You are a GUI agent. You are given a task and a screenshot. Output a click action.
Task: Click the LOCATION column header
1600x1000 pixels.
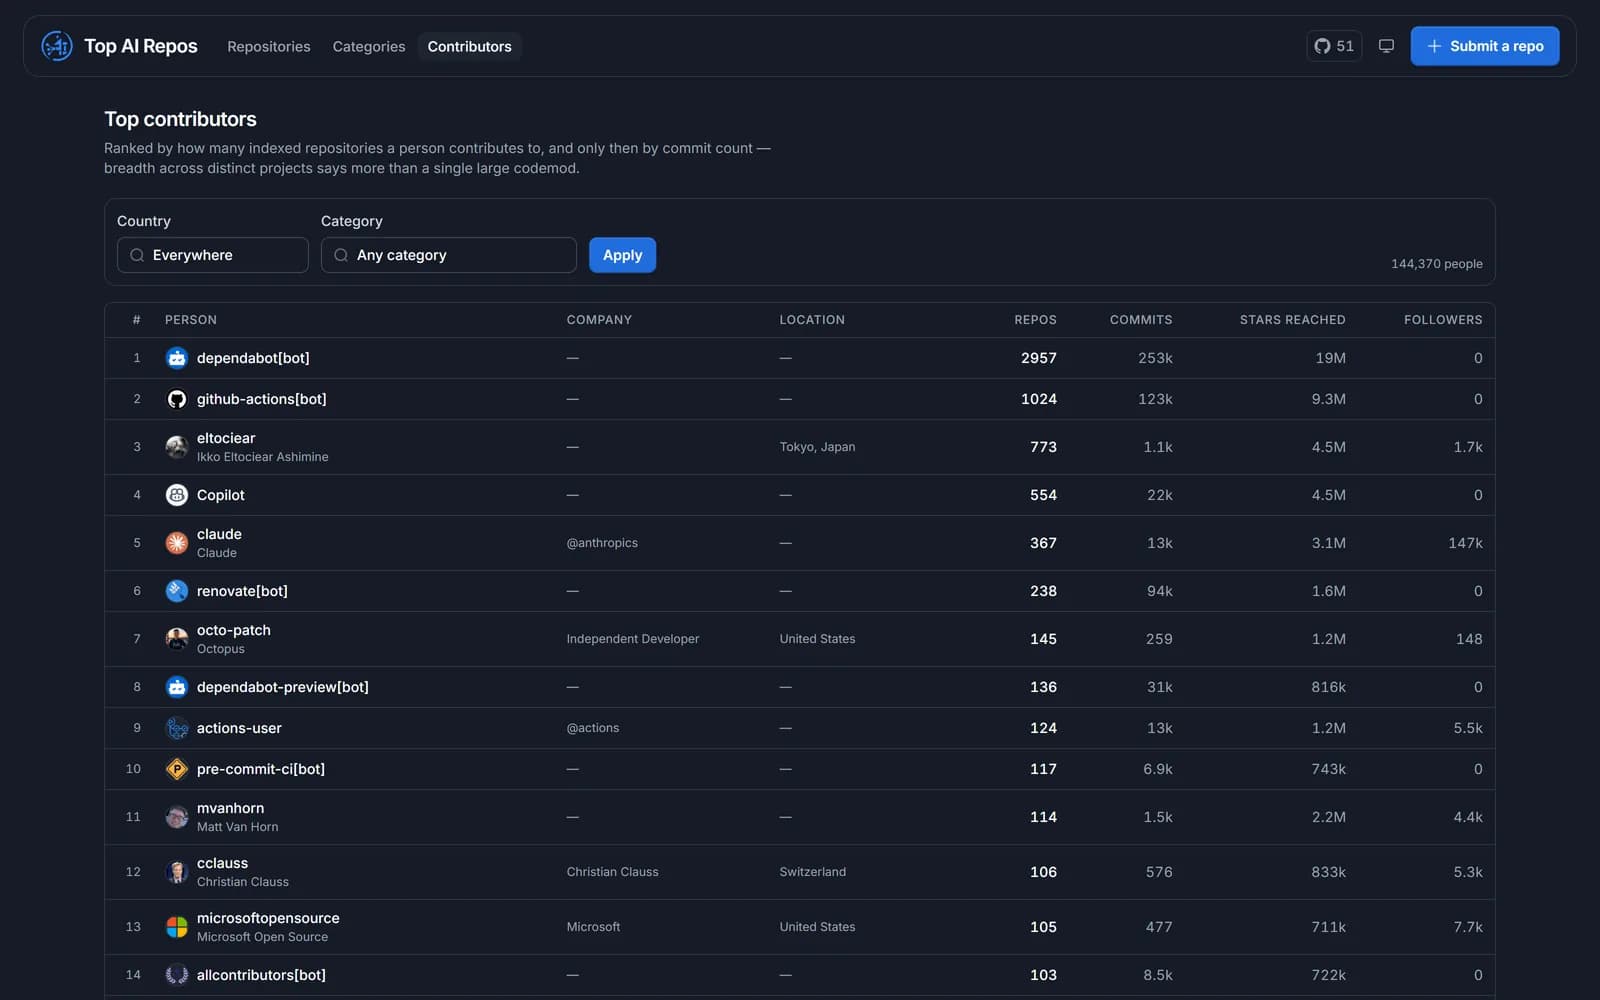click(812, 320)
